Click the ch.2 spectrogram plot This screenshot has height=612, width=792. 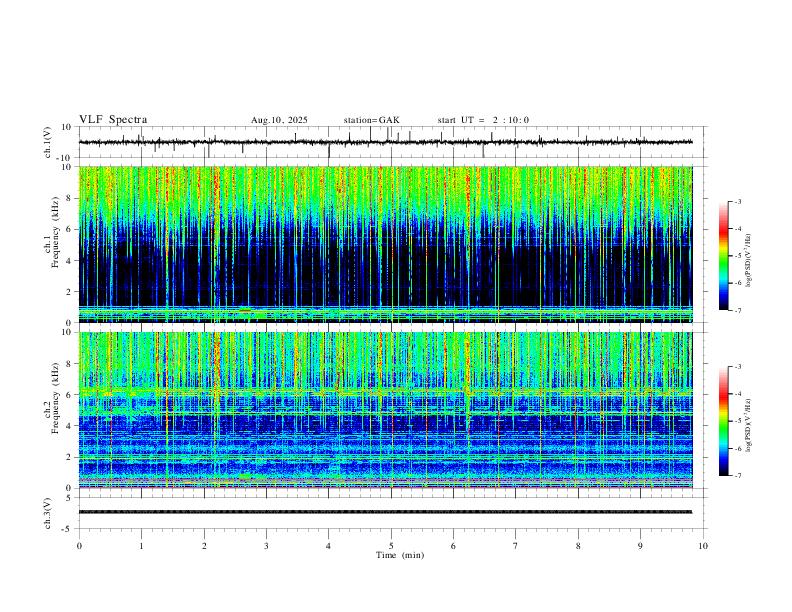[385, 410]
